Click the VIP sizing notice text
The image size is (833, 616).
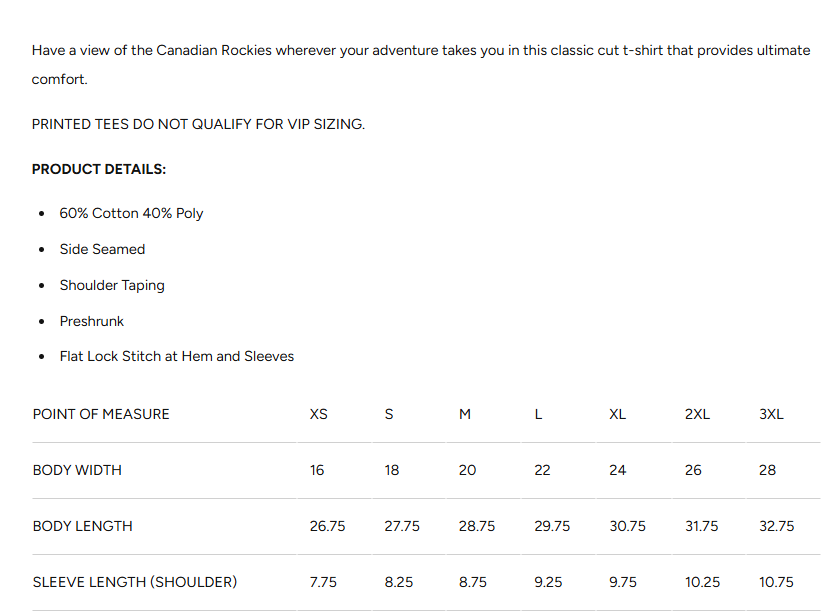tap(198, 125)
